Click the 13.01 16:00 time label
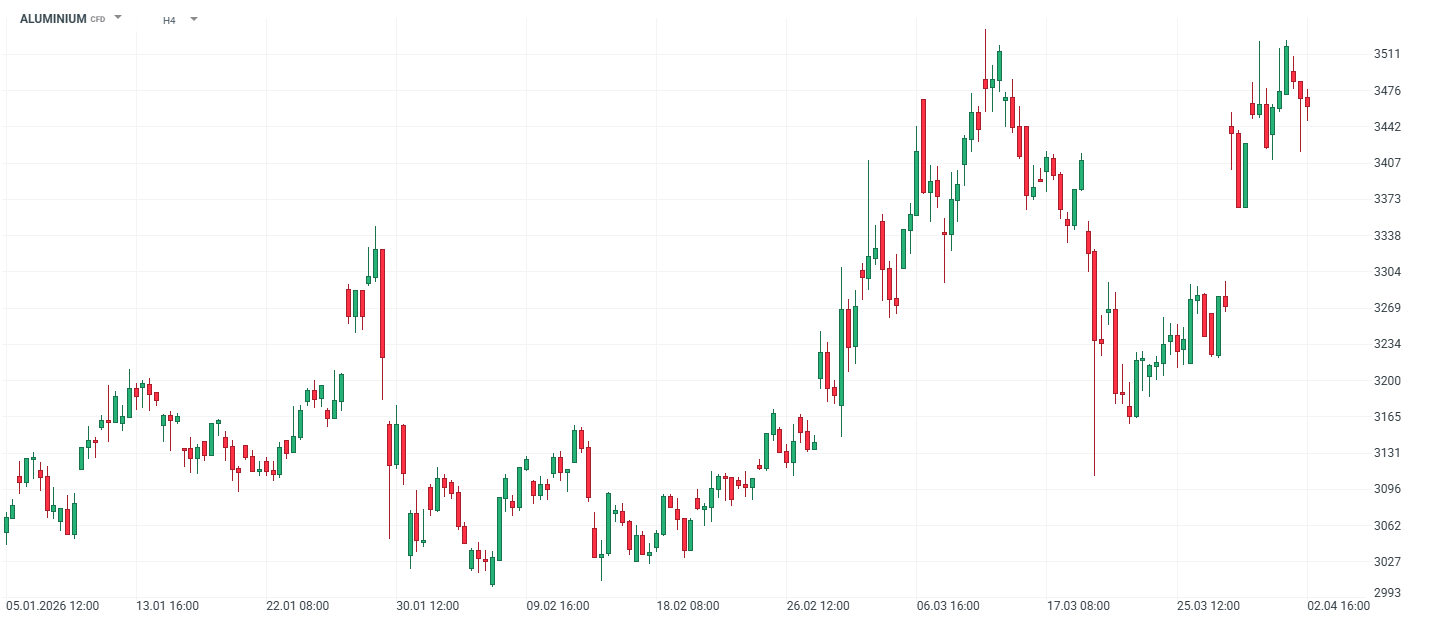Screen dimensions: 1434x623 point(167,606)
